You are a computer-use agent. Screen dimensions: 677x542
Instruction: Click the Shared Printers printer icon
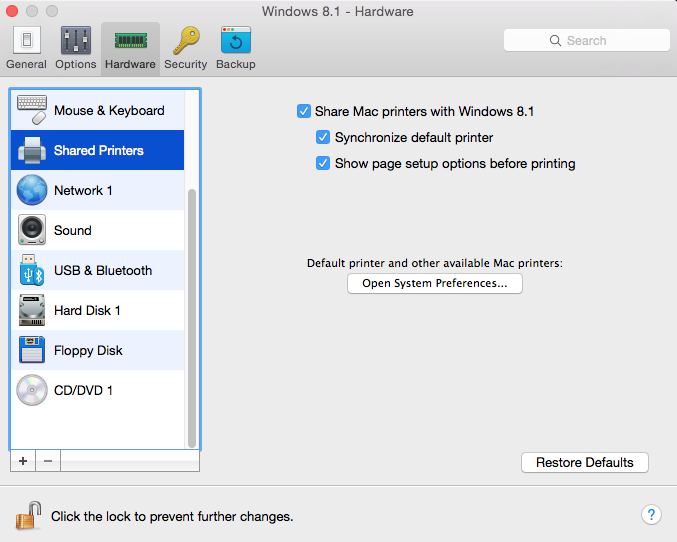32,150
